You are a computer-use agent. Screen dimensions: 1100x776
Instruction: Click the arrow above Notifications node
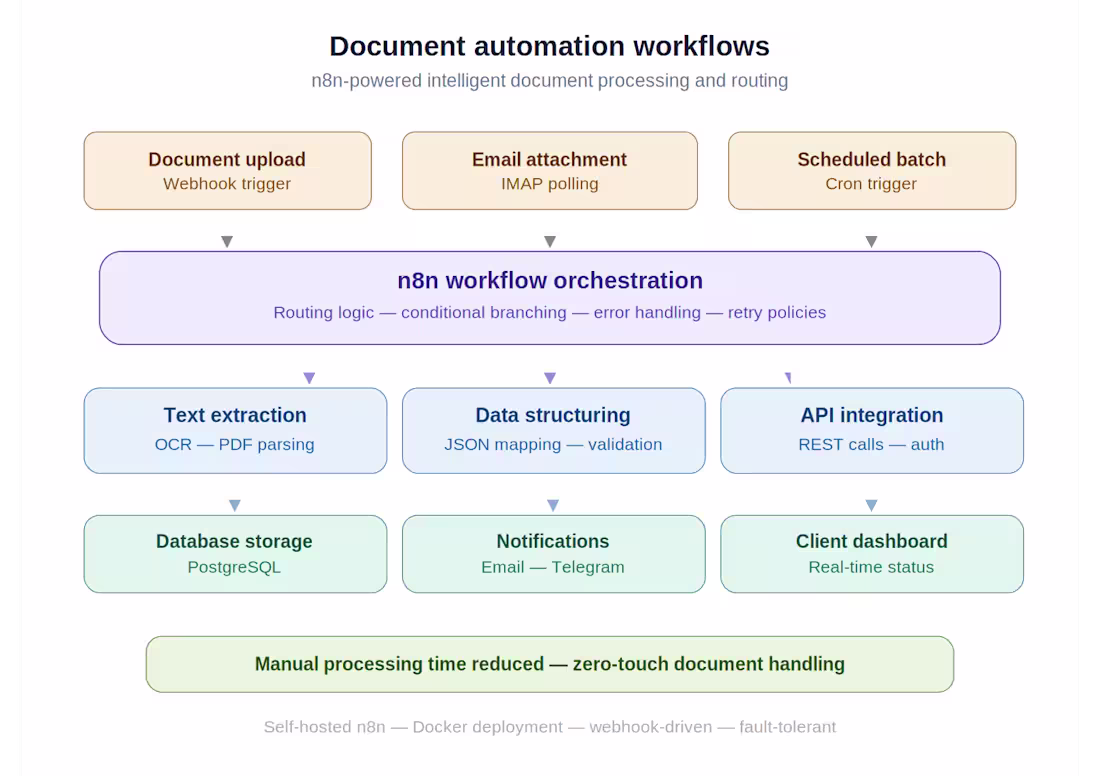[553, 504]
